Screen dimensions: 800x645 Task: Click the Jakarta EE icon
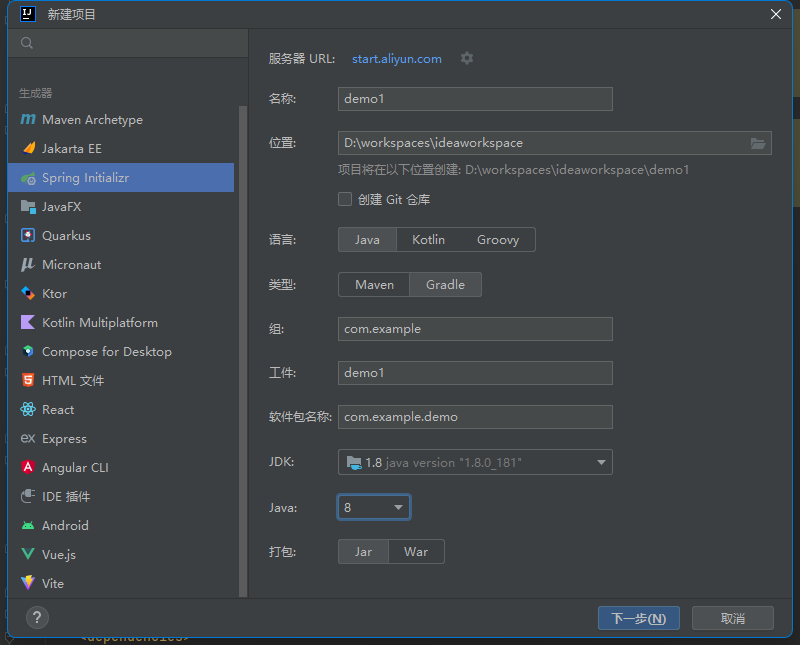pos(29,148)
